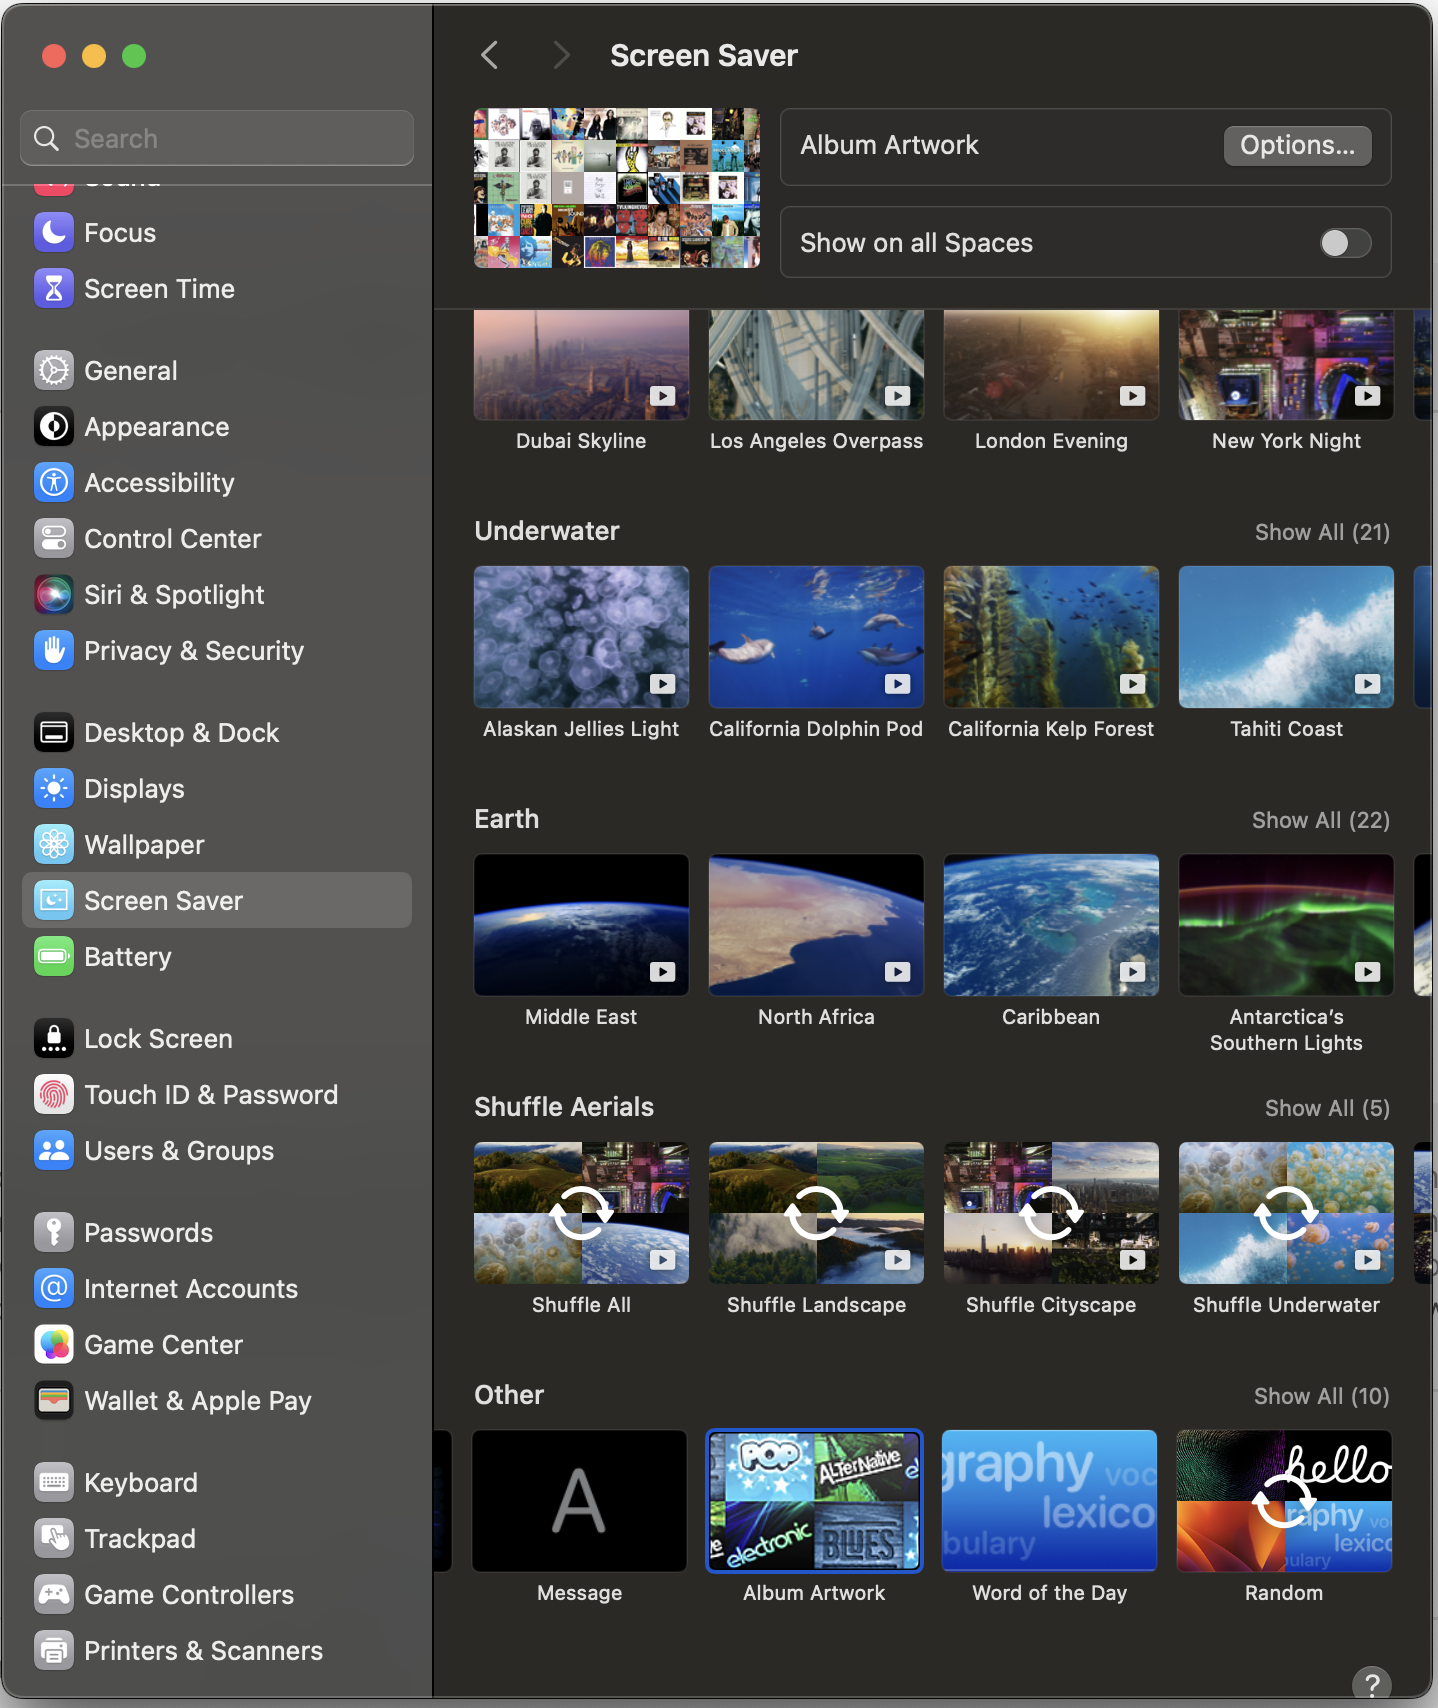
Task: Show all 21 Underwater screen savers
Action: point(1322,532)
